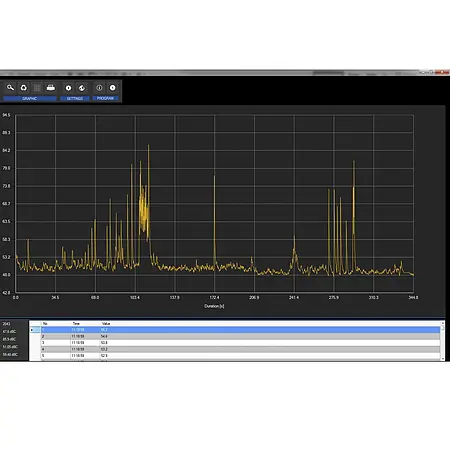Click the table scrollbar up arrow
The width and height of the screenshot is (450, 450).
click(443, 323)
